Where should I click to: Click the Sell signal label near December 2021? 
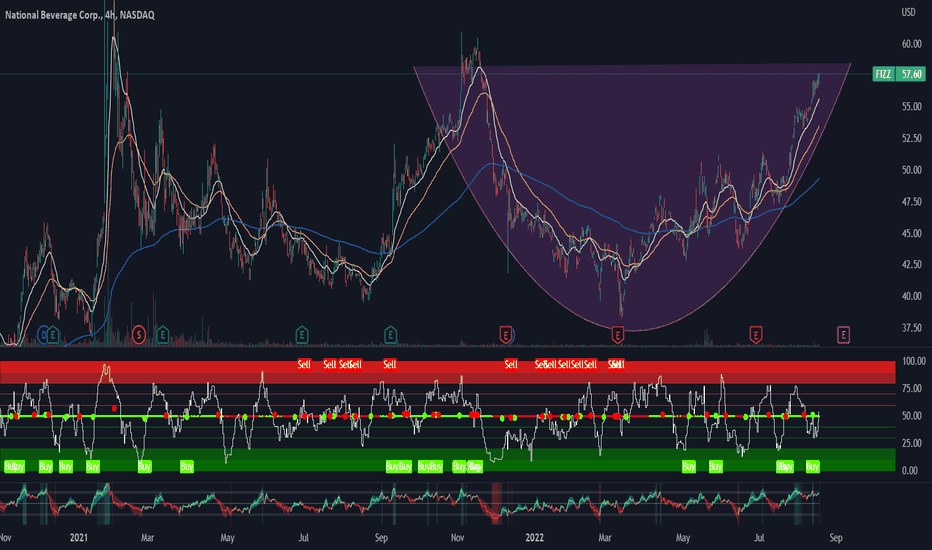pyautogui.click(x=511, y=364)
